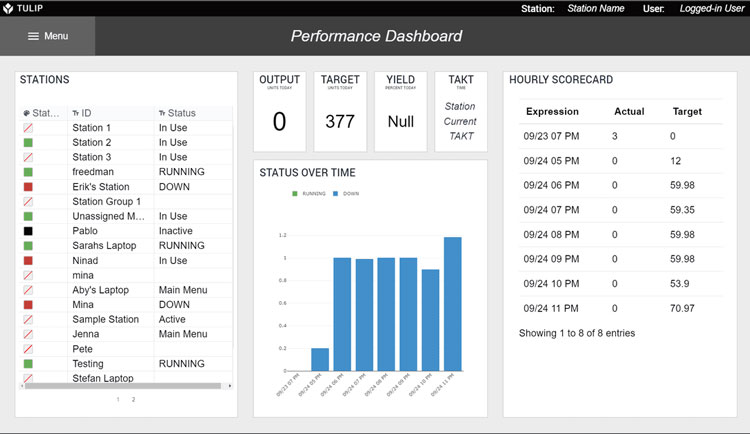Select Stefan Laptop station name
Viewport: 750px width, 434px height.
pyautogui.click(x=103, y=378)
